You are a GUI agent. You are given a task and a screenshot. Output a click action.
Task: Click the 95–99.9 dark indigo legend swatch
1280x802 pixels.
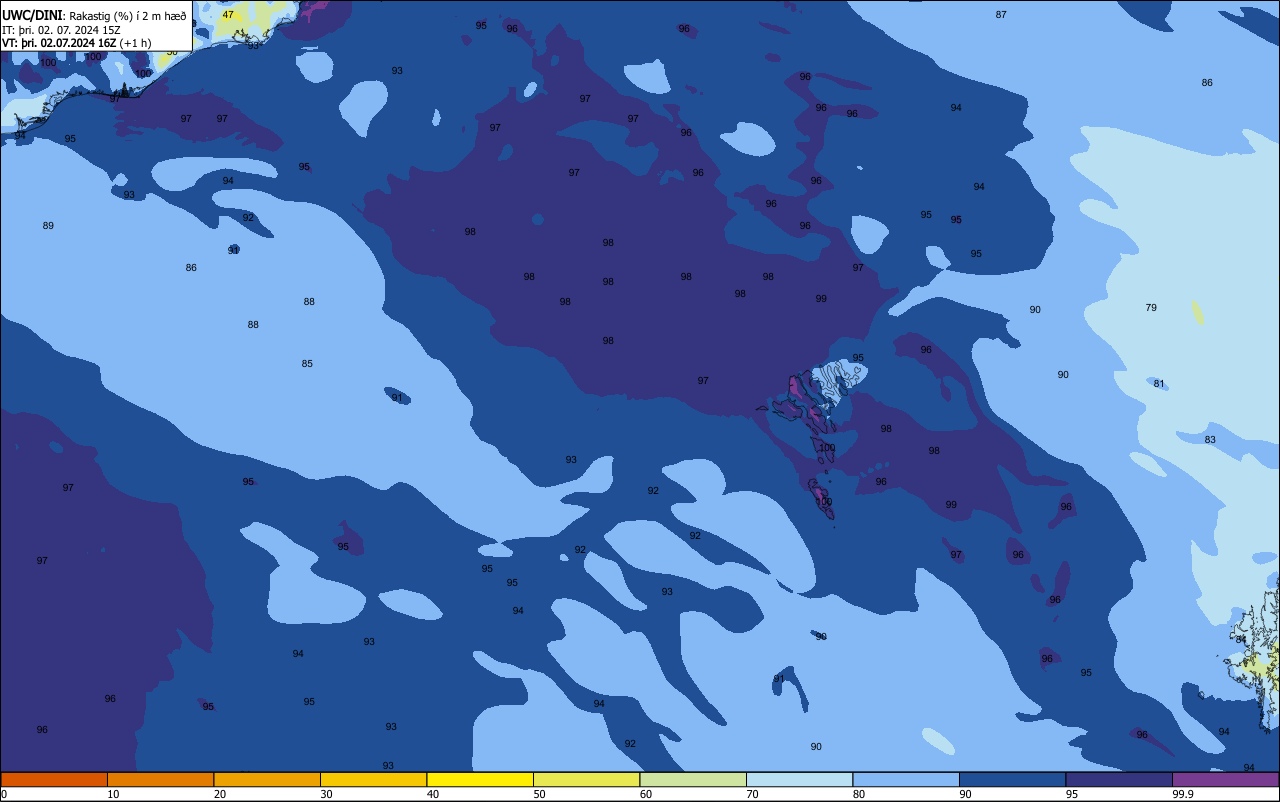pyautogui.click(x=1119, y=779)
